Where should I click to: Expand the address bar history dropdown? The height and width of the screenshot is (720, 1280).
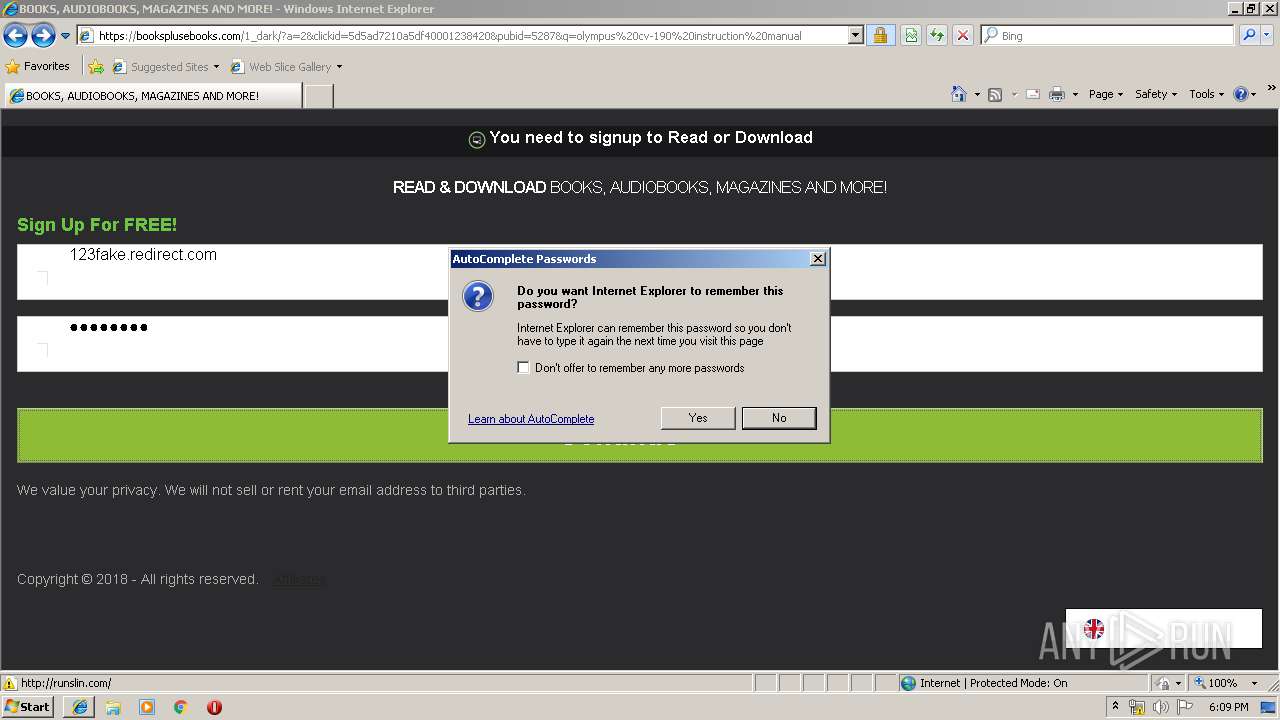pos(855,36)
